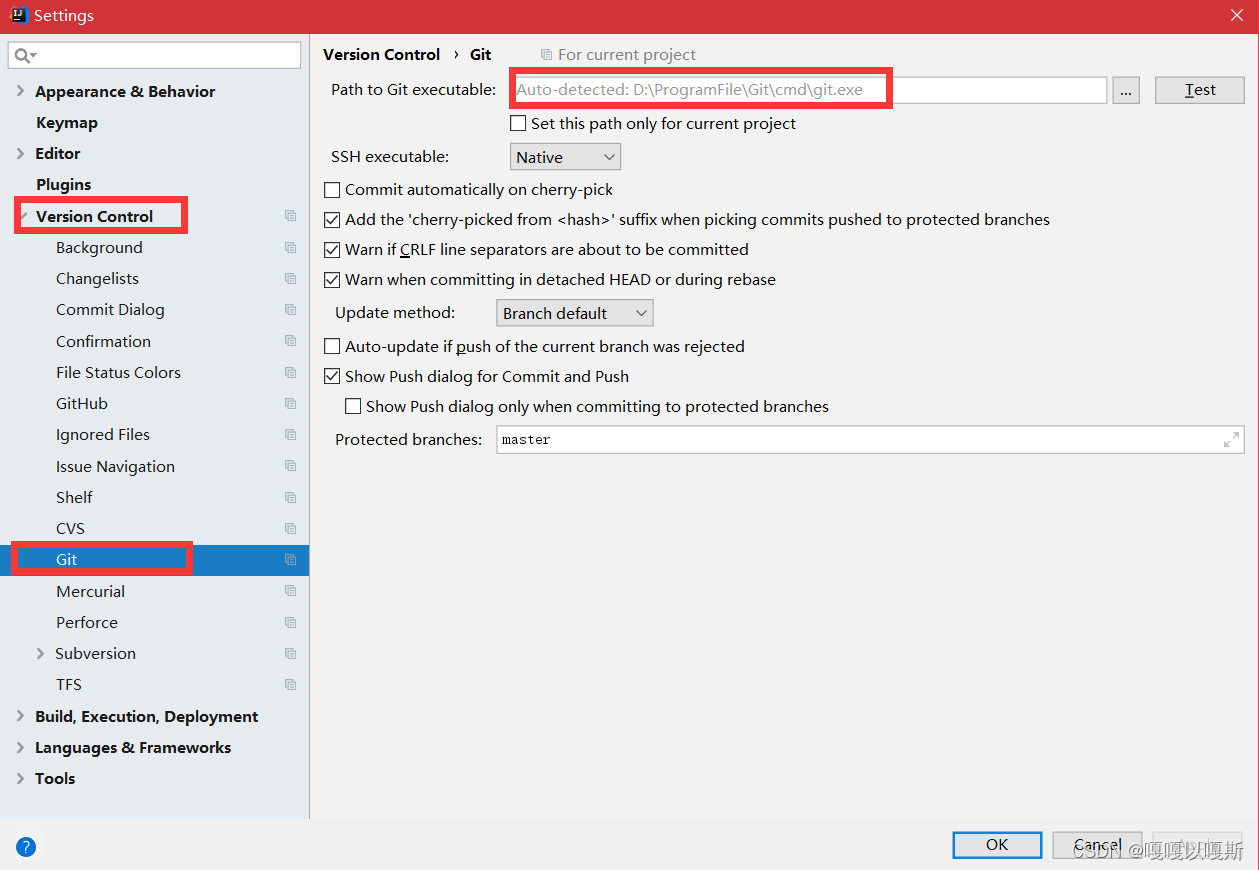Click the project-level icon beside TFS
Viewport: 1259px width, 870px height.
tap(290, 684)
